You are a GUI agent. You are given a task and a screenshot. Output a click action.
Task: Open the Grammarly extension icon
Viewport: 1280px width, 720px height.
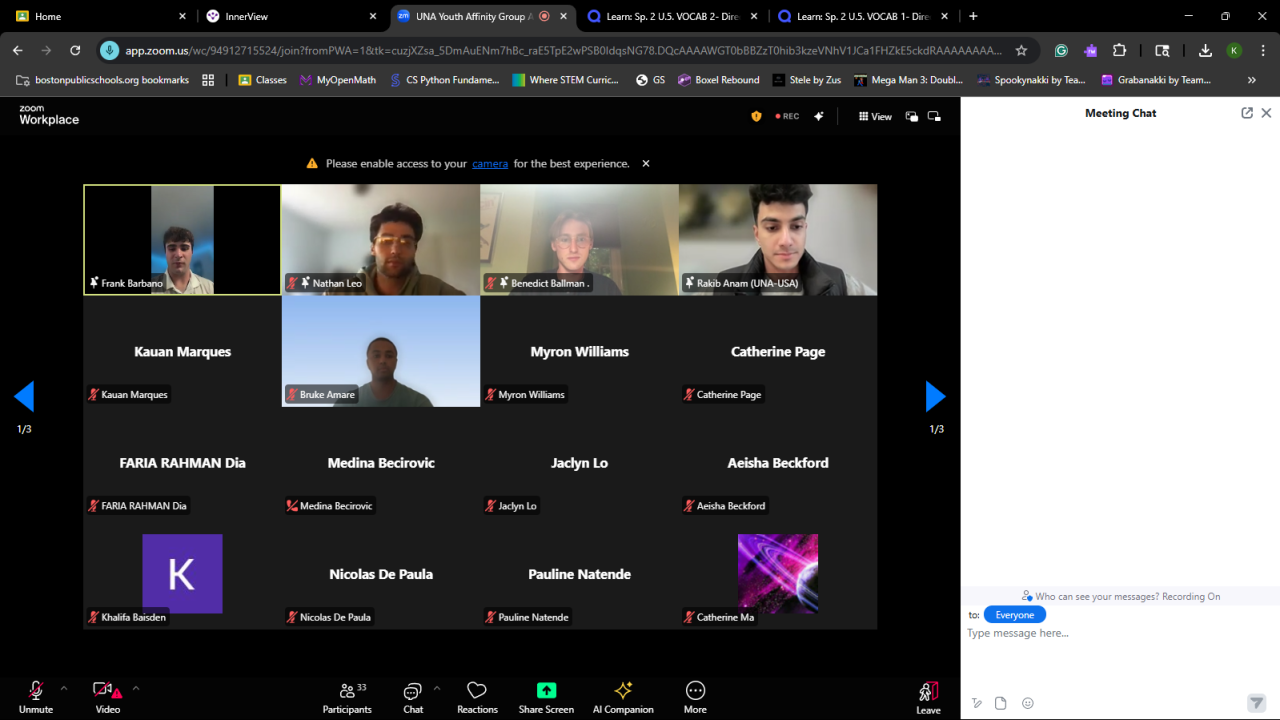[x=1061, y=50]
